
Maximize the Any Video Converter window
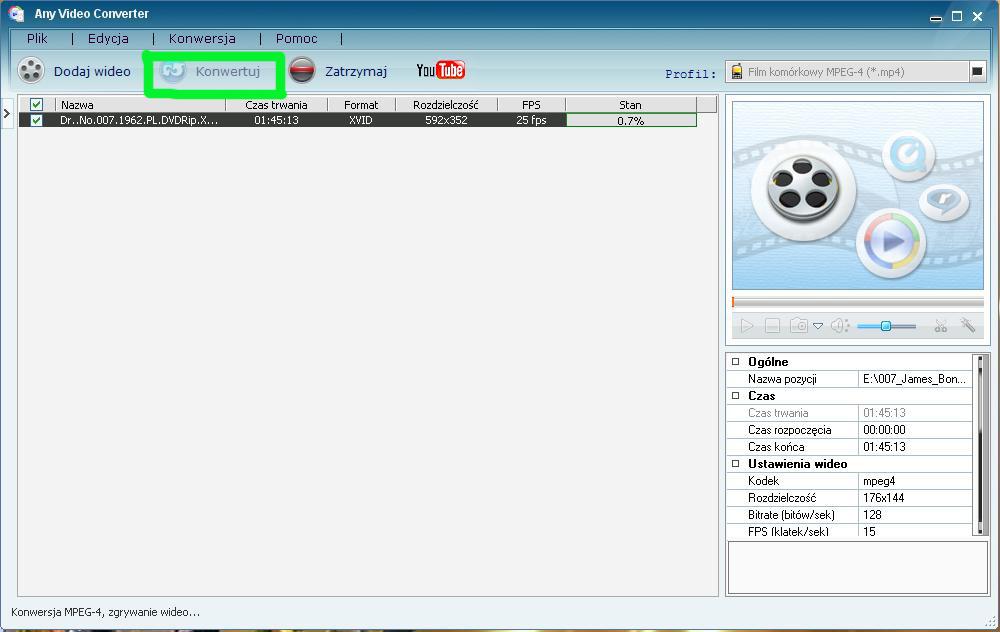coord(957,16)
